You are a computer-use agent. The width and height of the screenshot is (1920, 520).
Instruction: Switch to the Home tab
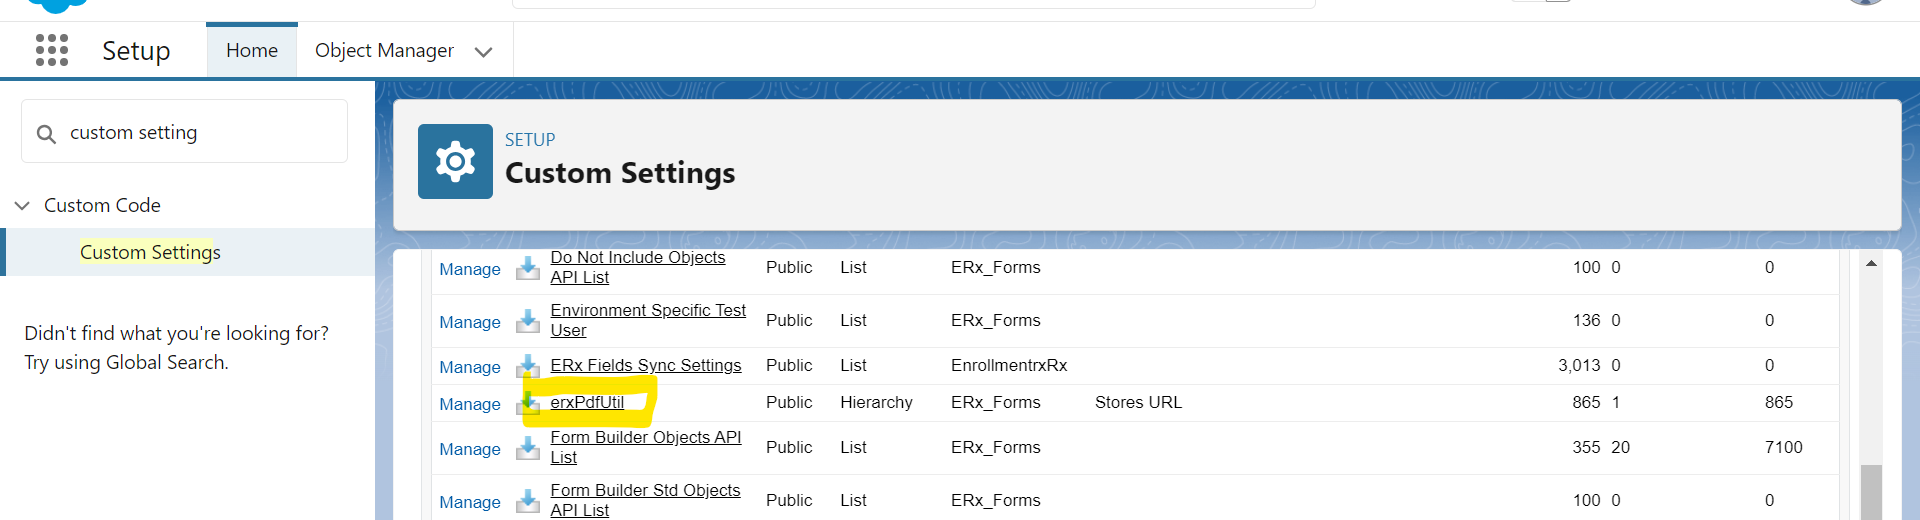tap(252, 51)
